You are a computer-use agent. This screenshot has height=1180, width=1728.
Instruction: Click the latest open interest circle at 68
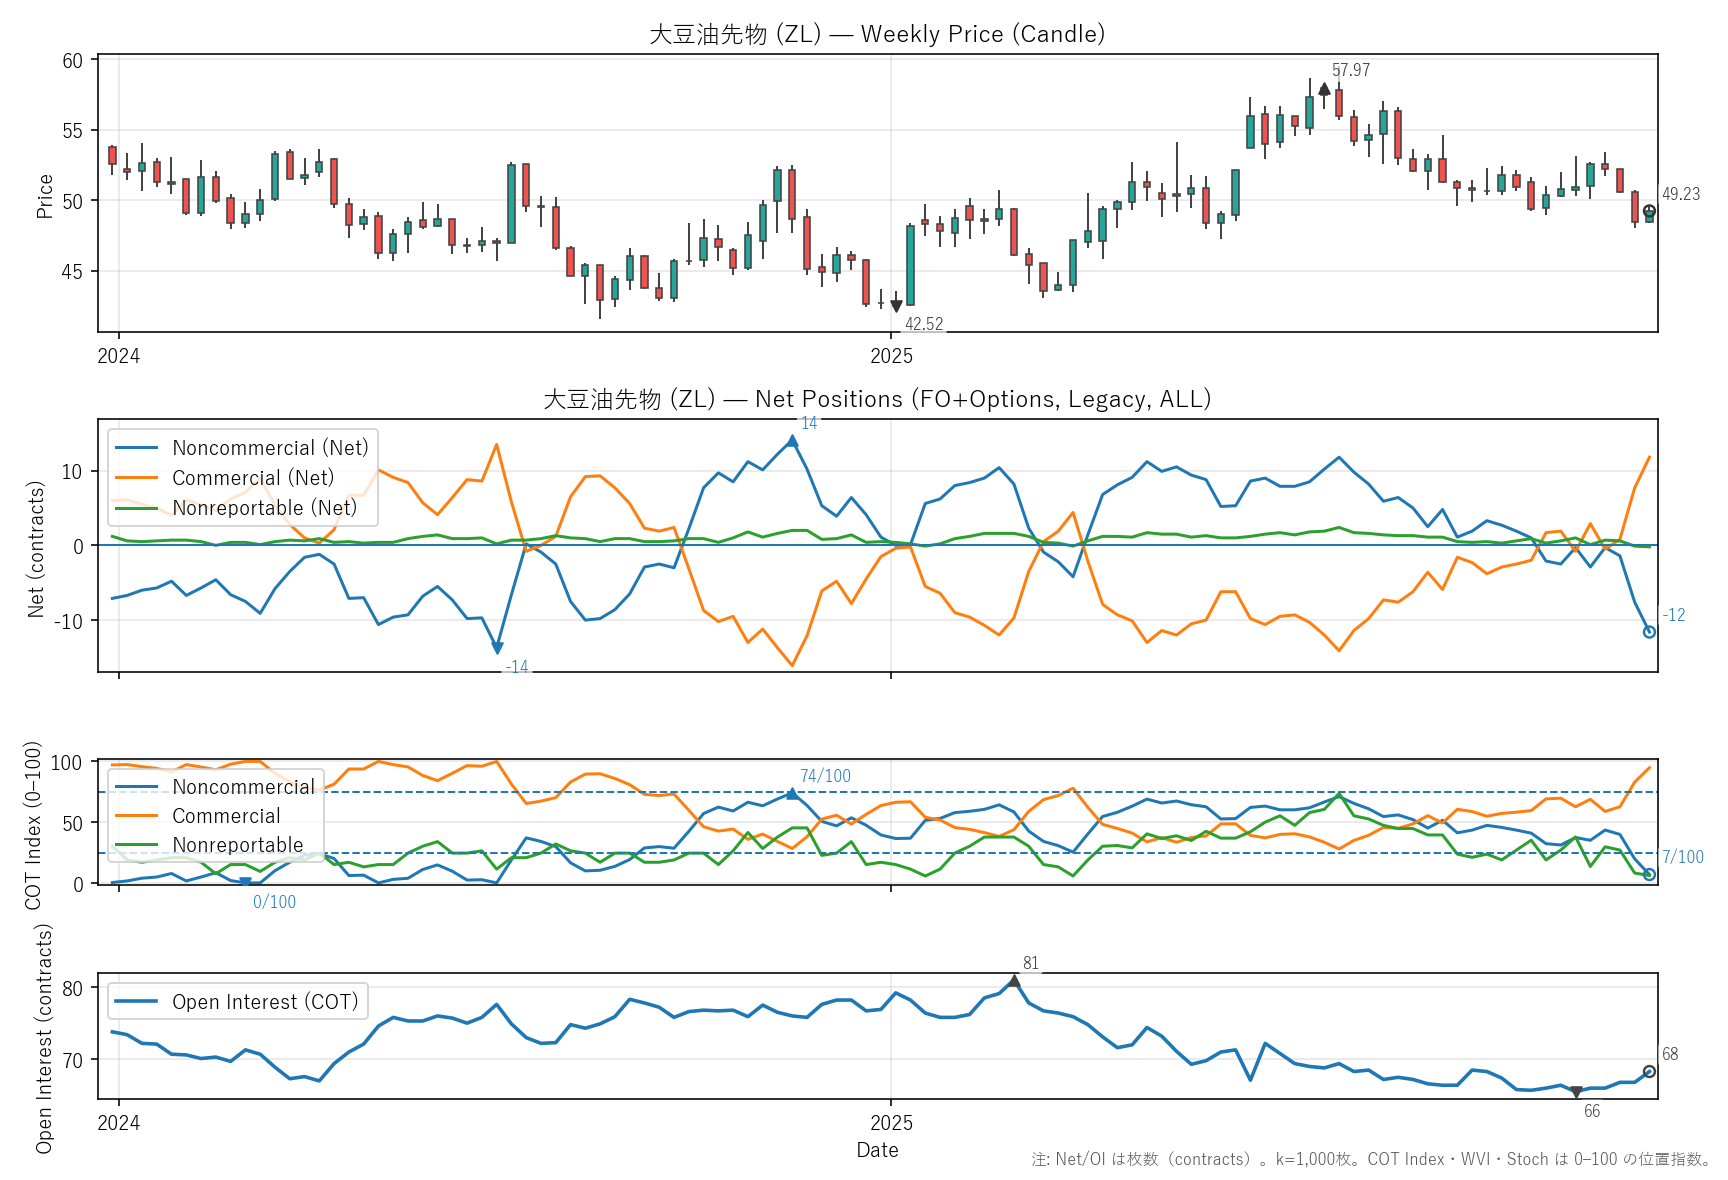click(1649, 1071)
